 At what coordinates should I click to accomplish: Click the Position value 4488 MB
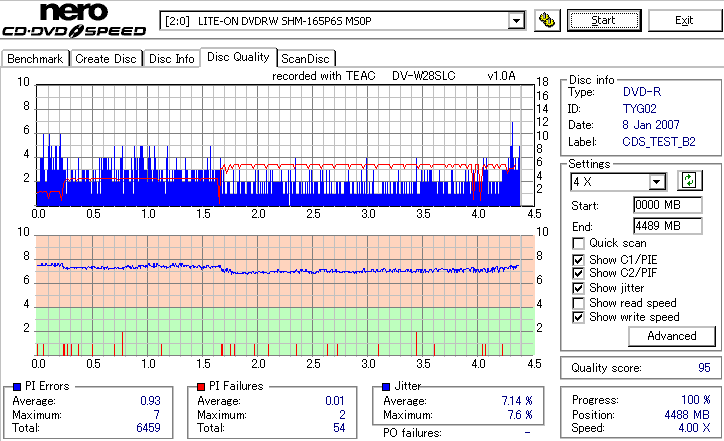pyautogui.click(x=687, y=415)
